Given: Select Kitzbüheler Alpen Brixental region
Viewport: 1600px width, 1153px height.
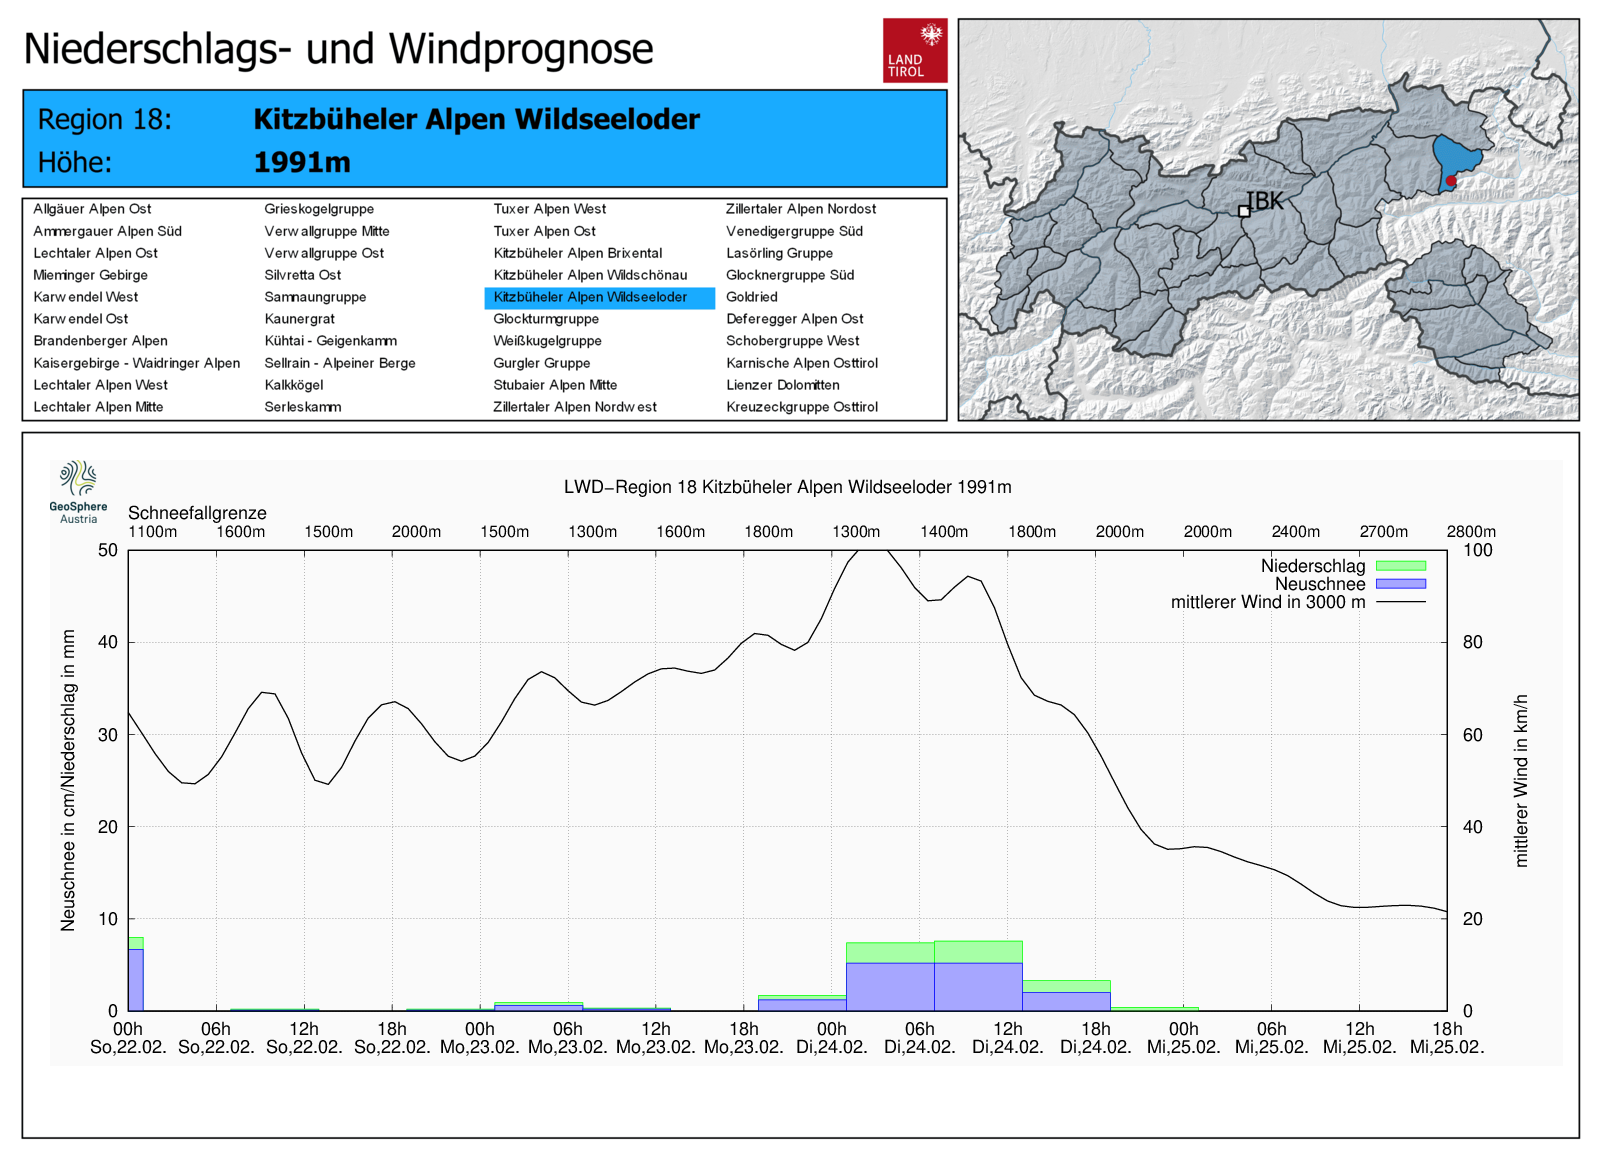Looking at the screenshot, I should pyautogui.click(x=578, y=253).
